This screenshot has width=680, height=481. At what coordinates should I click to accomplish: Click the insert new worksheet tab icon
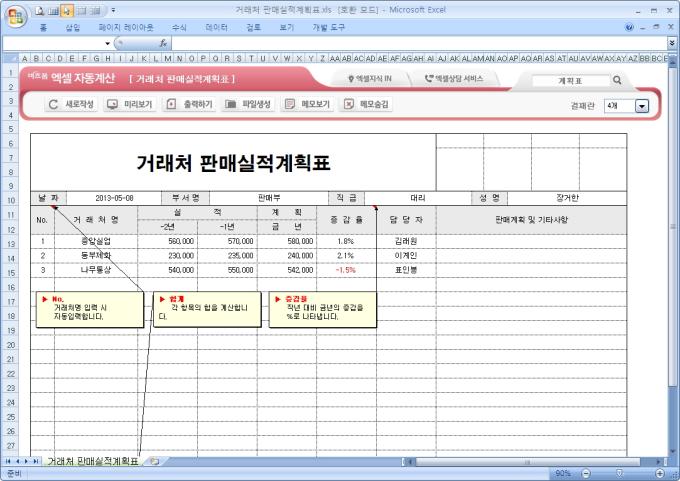(x=155, y=461)
